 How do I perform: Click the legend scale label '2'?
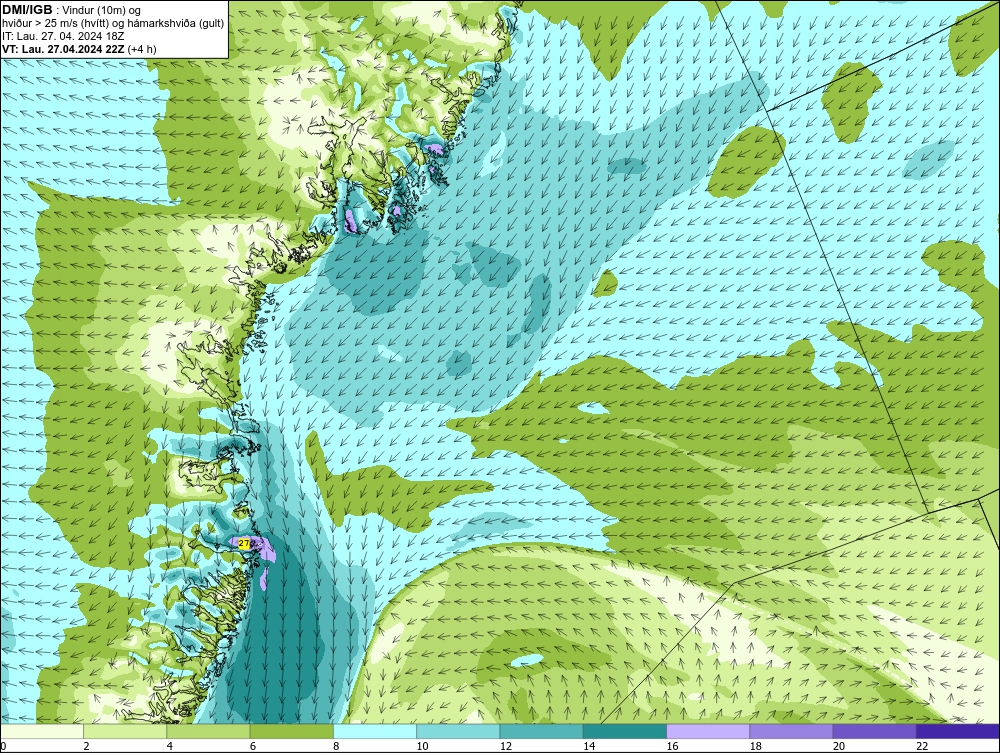coord(86,747)
